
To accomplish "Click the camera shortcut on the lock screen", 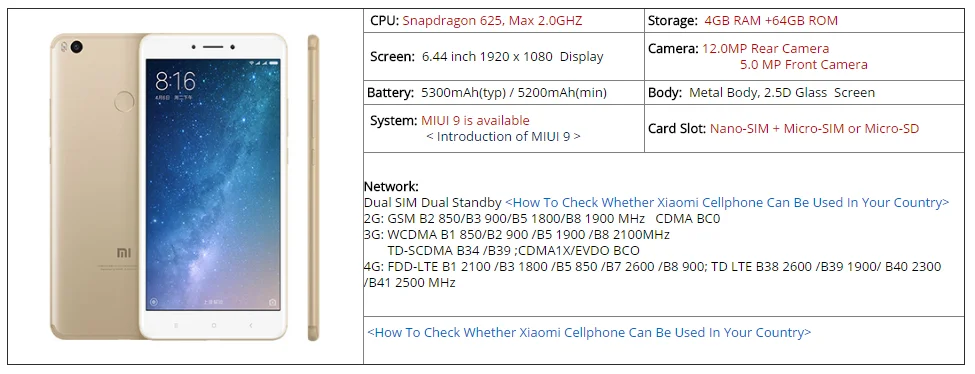I will point(272,302).
